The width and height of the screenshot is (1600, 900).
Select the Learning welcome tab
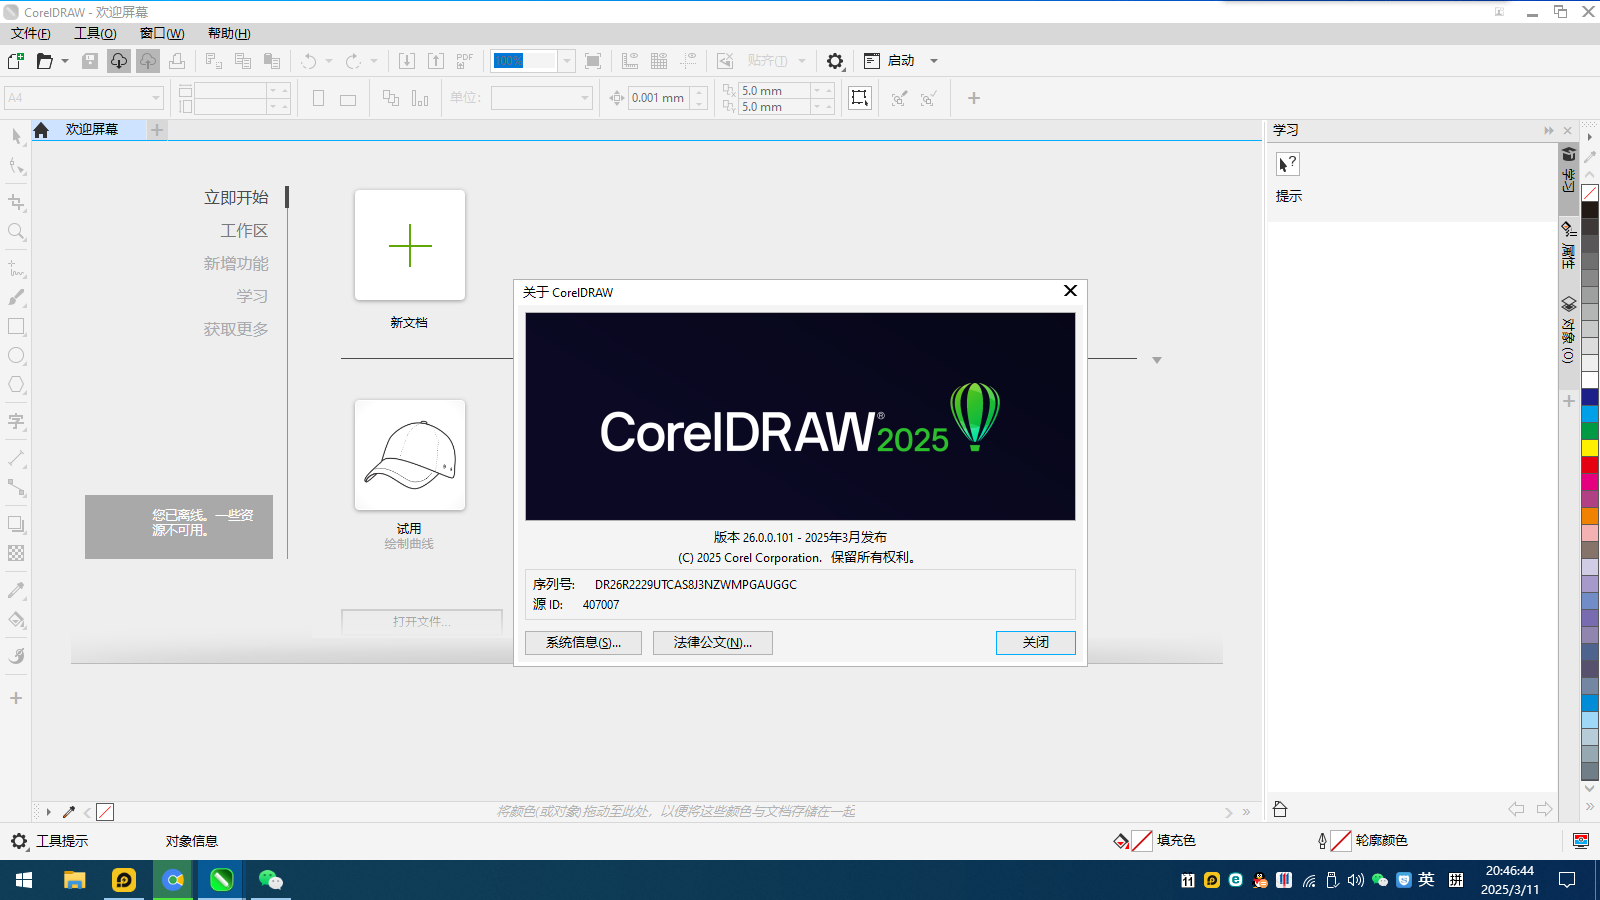(252, 297)
